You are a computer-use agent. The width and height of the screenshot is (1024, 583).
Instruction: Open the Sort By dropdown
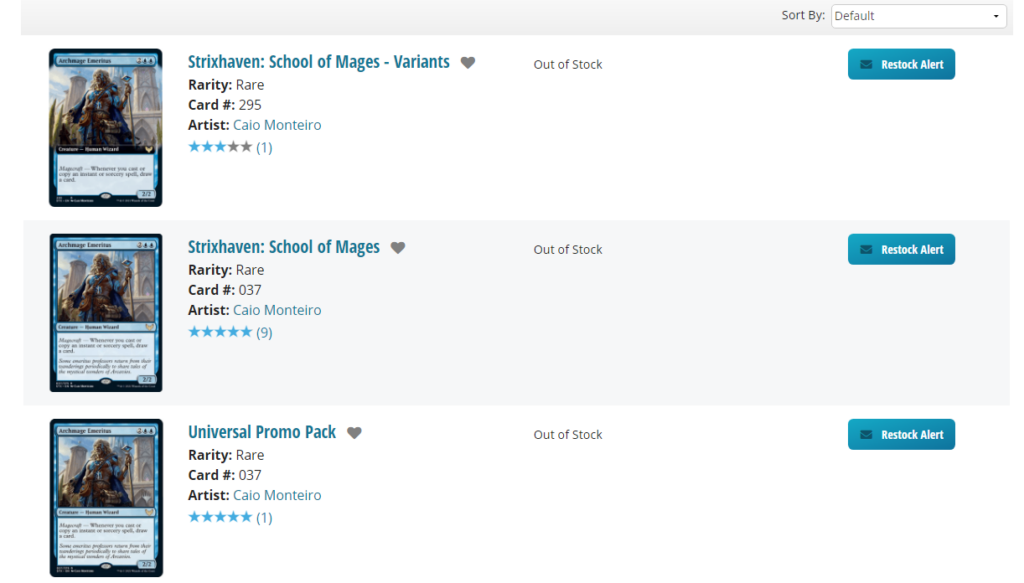[x=919, y=16]
